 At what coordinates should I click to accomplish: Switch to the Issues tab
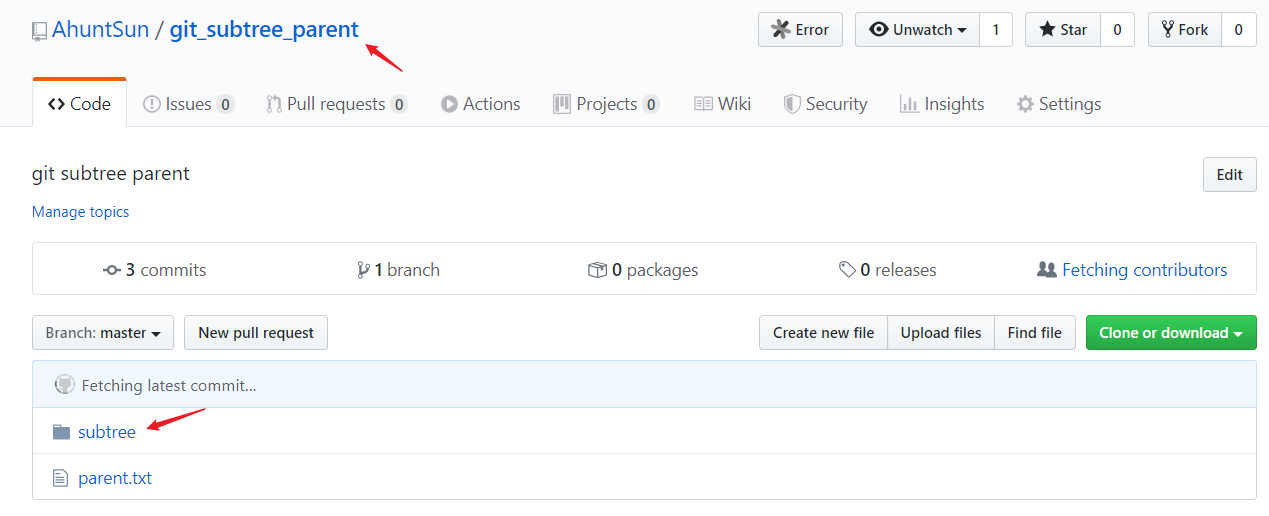tap(188, 104)
